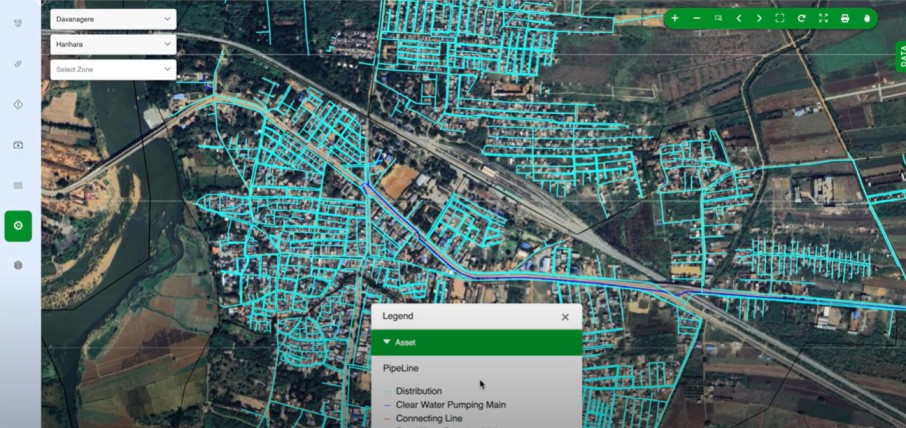Click the Connecting Line legend entry
906x428 pixels.
tap(429, 418)
